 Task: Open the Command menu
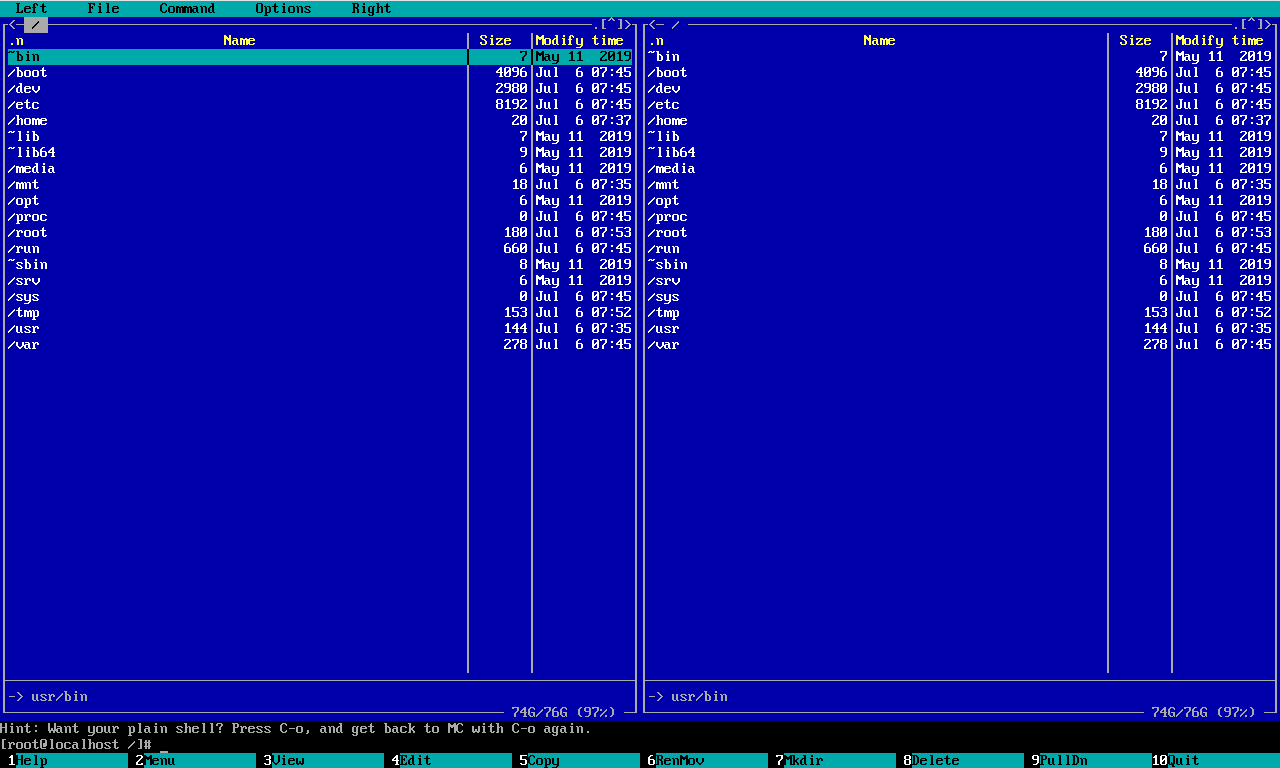187,8
